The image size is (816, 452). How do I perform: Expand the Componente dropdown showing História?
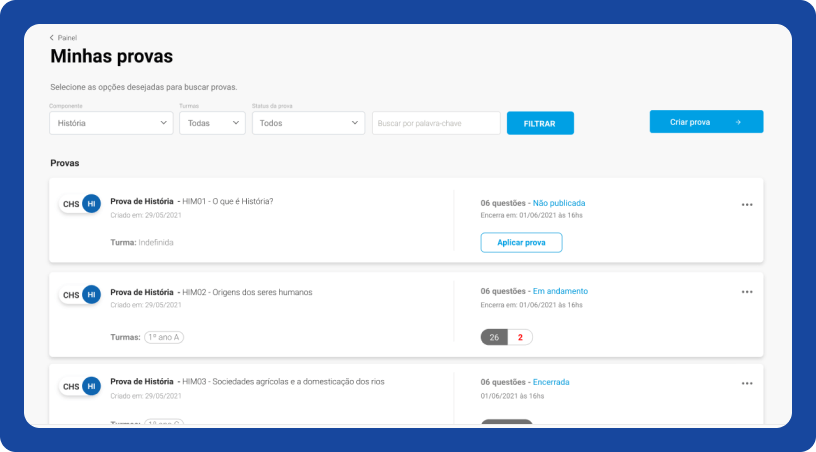pos(111,123)
